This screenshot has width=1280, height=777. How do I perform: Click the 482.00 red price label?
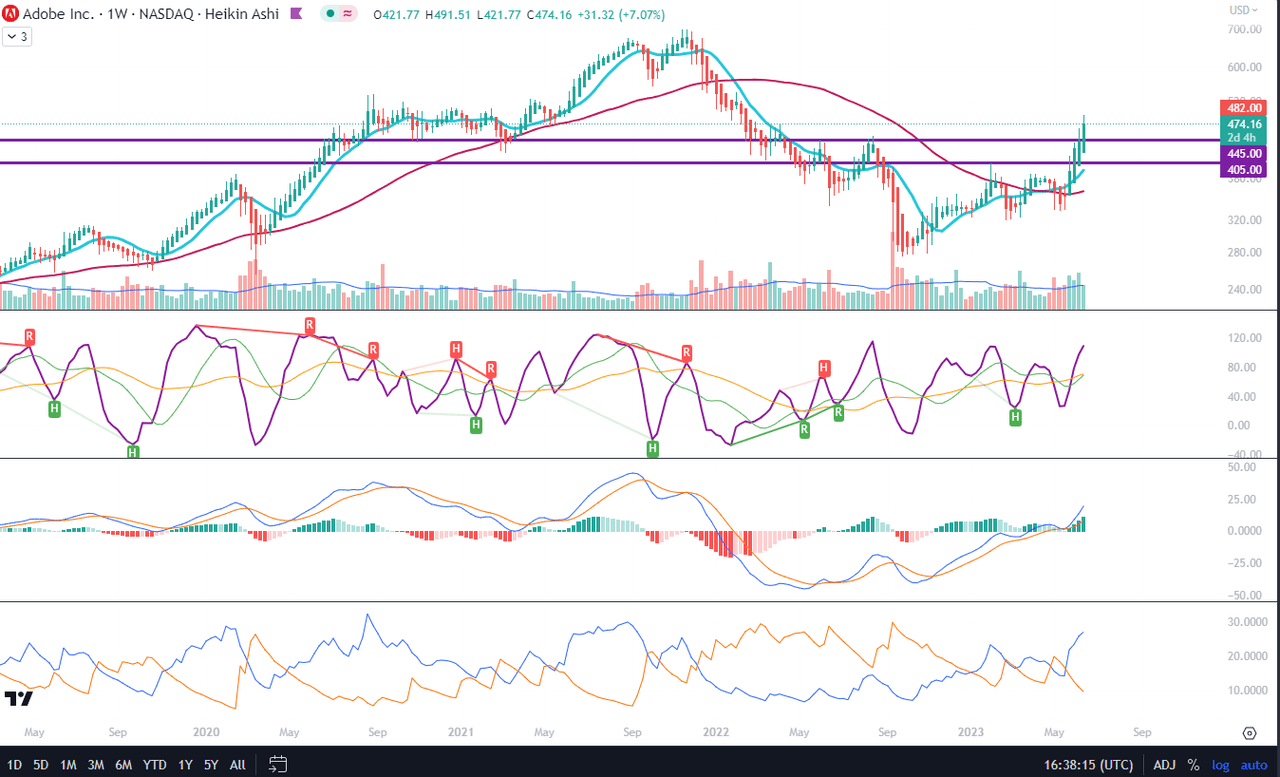[x=1245, y=107]
